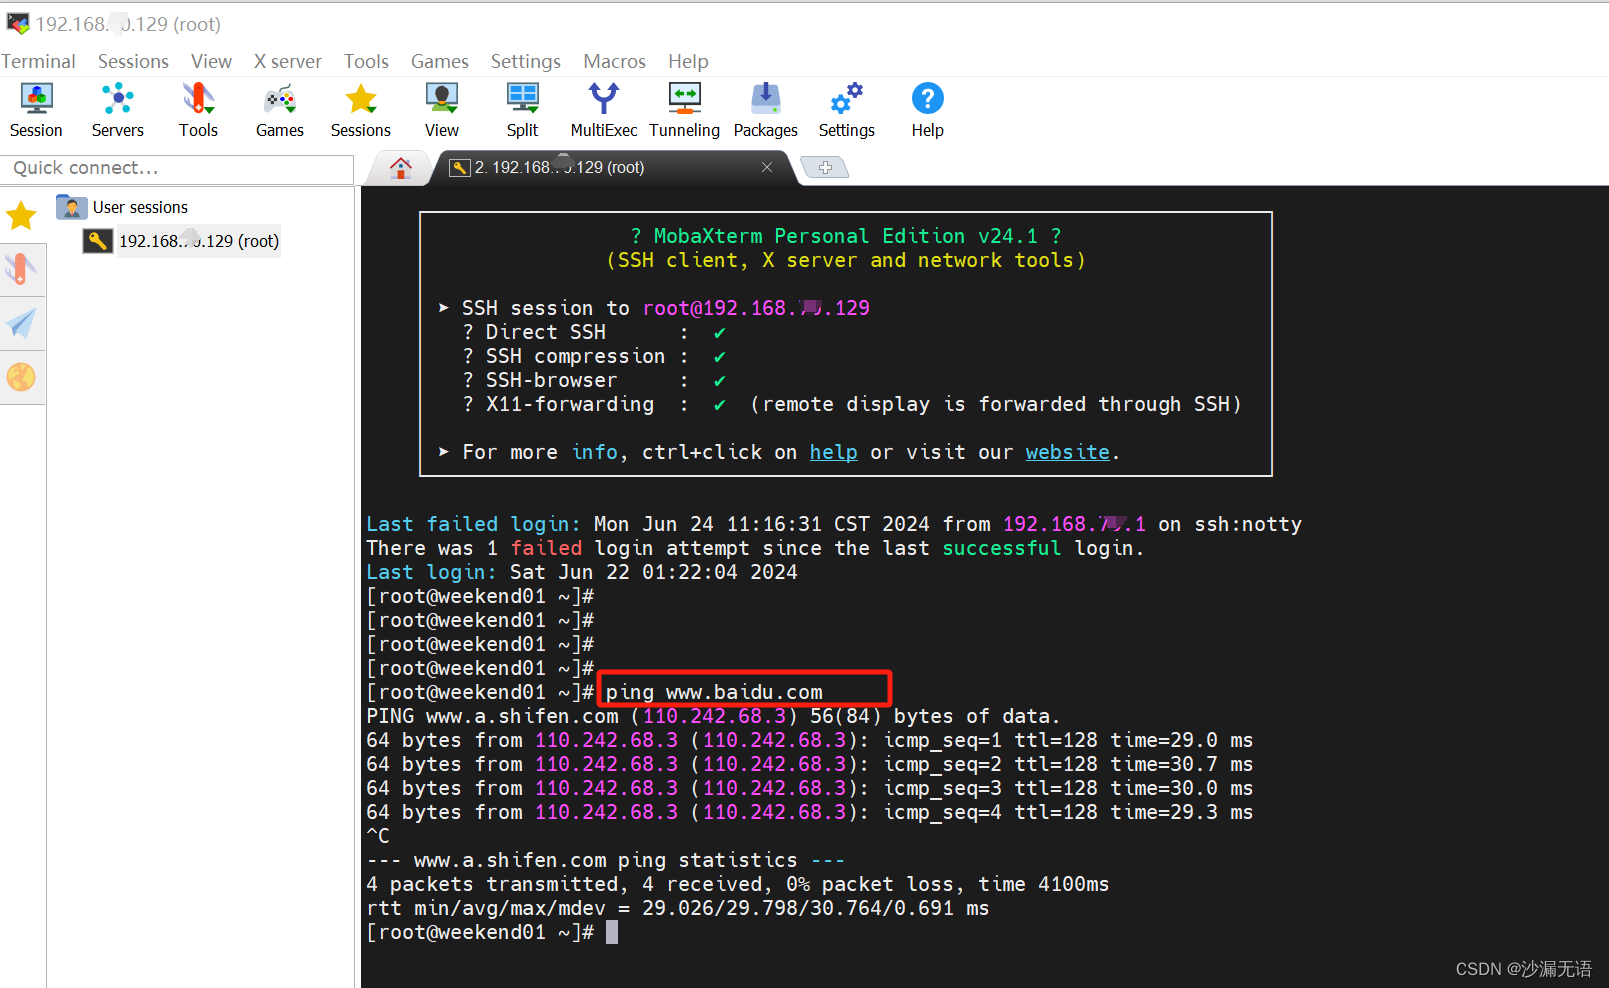Open the Macros menu

click(614, 61)
